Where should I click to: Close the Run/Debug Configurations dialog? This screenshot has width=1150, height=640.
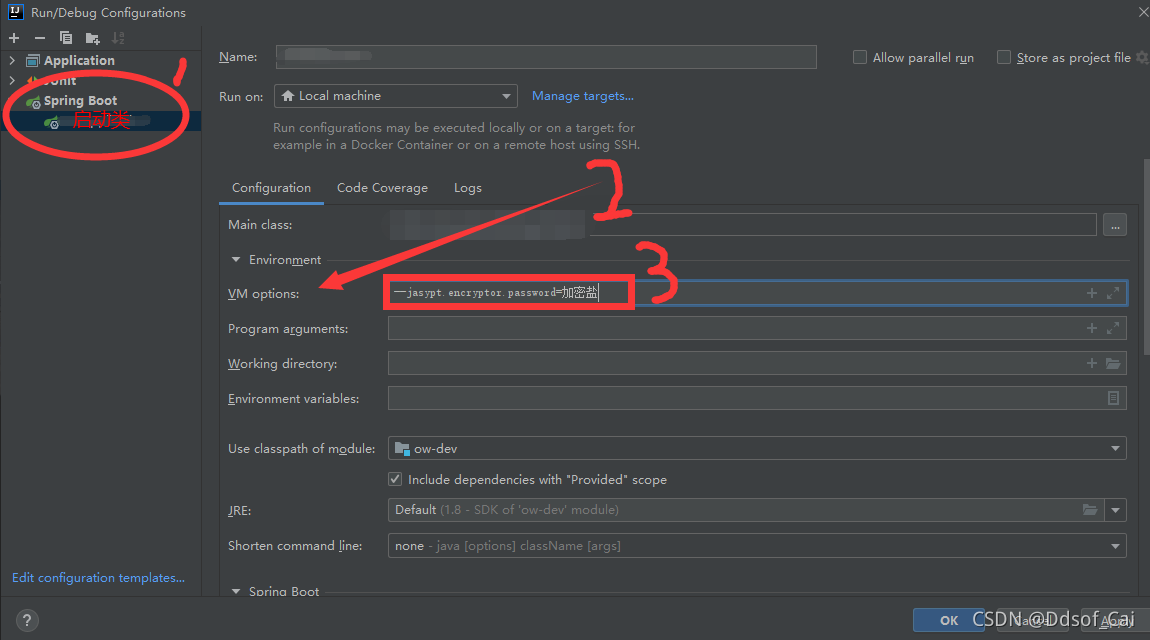click(x=1142, y=12)
